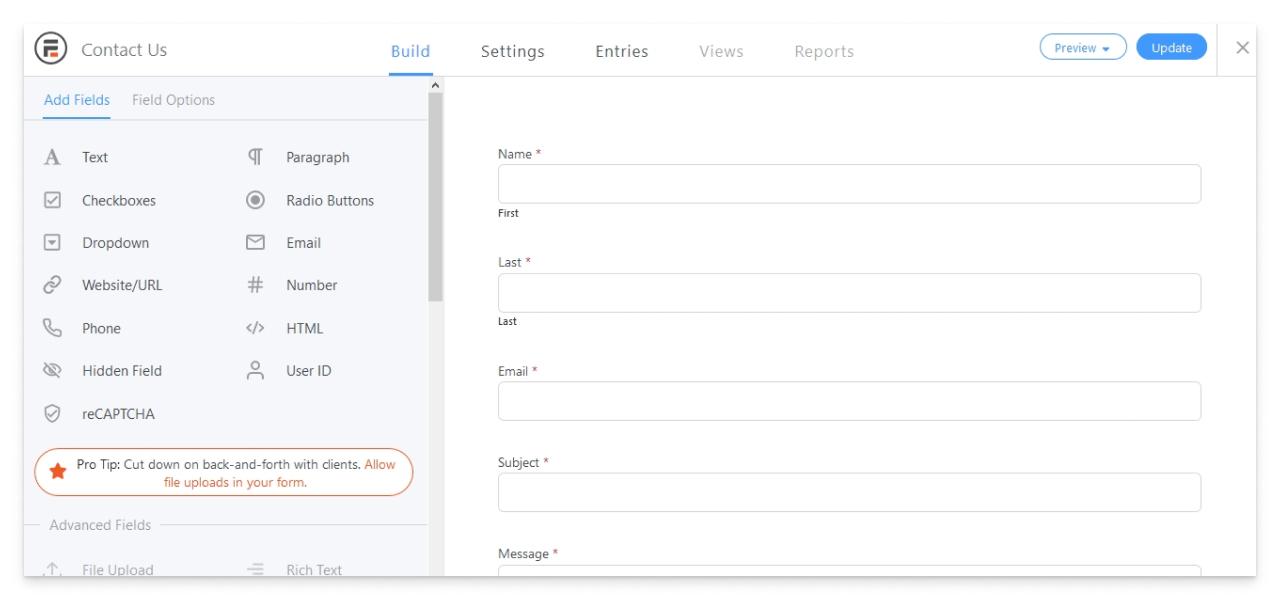Viewport: 1280px width, 600px height.
Task: Add a Checkboxes field
Action: (118, 200)
